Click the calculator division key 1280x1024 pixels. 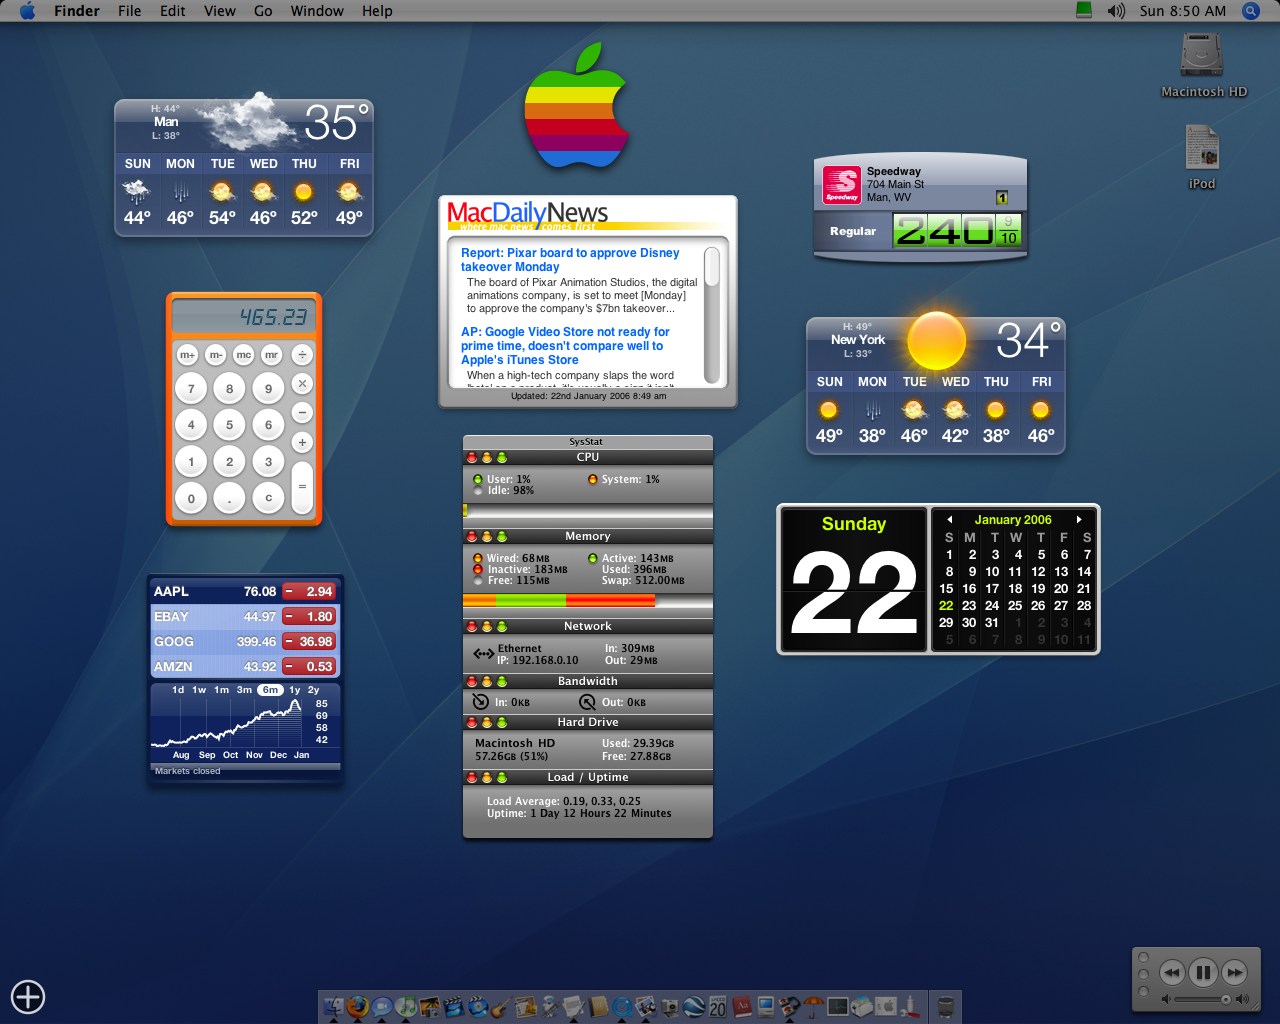[x=302, y=354]
